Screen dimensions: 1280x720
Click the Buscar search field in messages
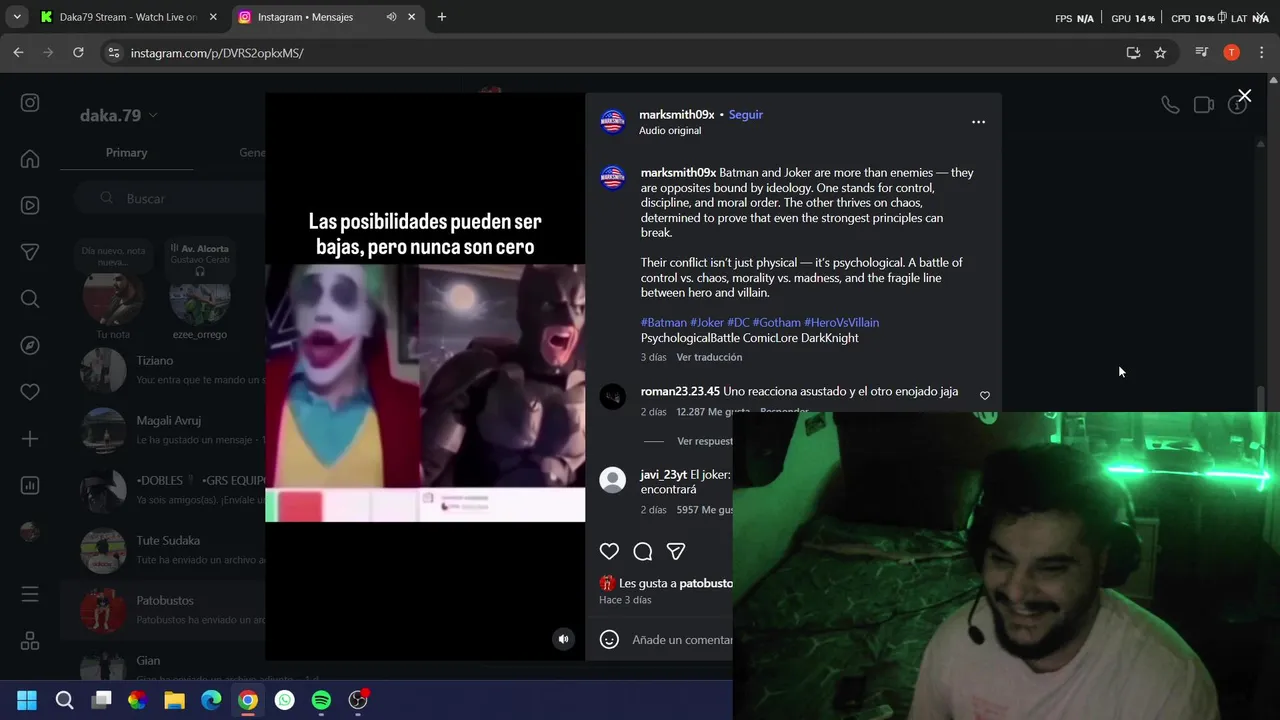point(170,198)
